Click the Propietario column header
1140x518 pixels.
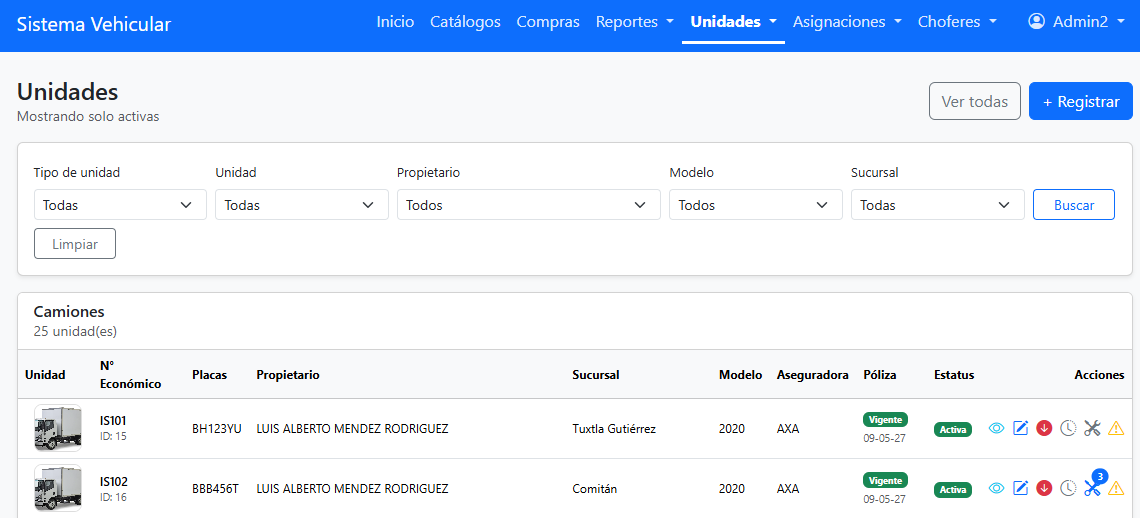pyautogui.click(x=288, y=375)
